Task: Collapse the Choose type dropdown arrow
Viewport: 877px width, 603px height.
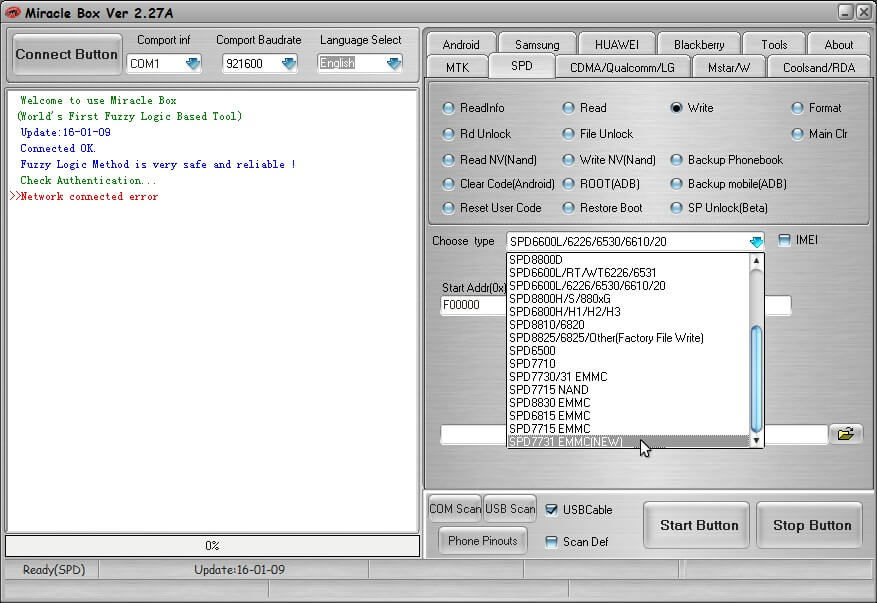Action: 756,242
